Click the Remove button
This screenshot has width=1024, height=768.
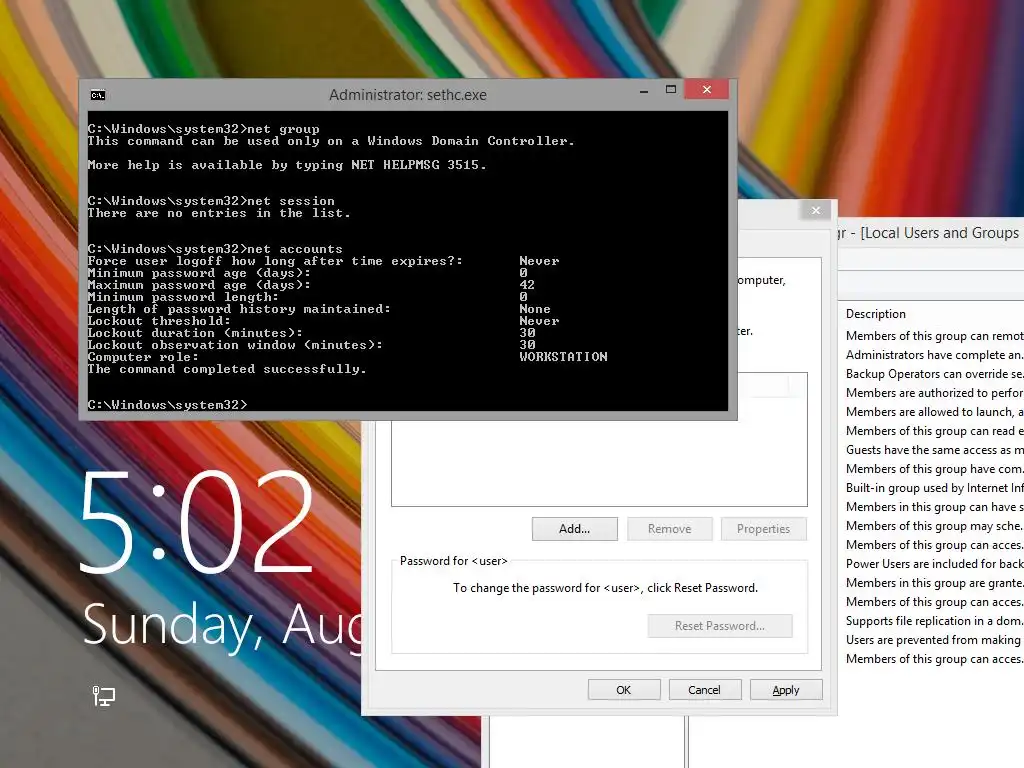tap(669, 529)
